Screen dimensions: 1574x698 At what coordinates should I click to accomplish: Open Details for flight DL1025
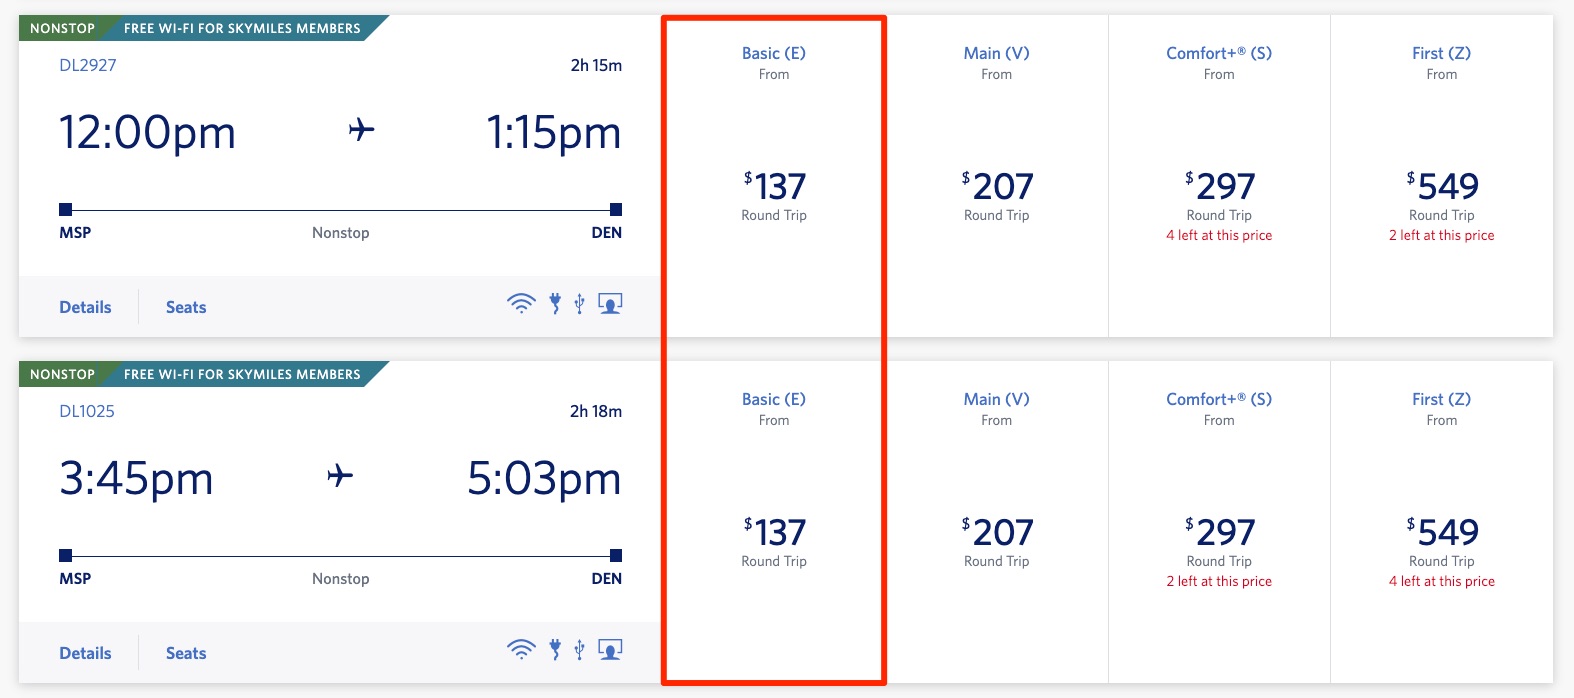click(x=84, y=653)
